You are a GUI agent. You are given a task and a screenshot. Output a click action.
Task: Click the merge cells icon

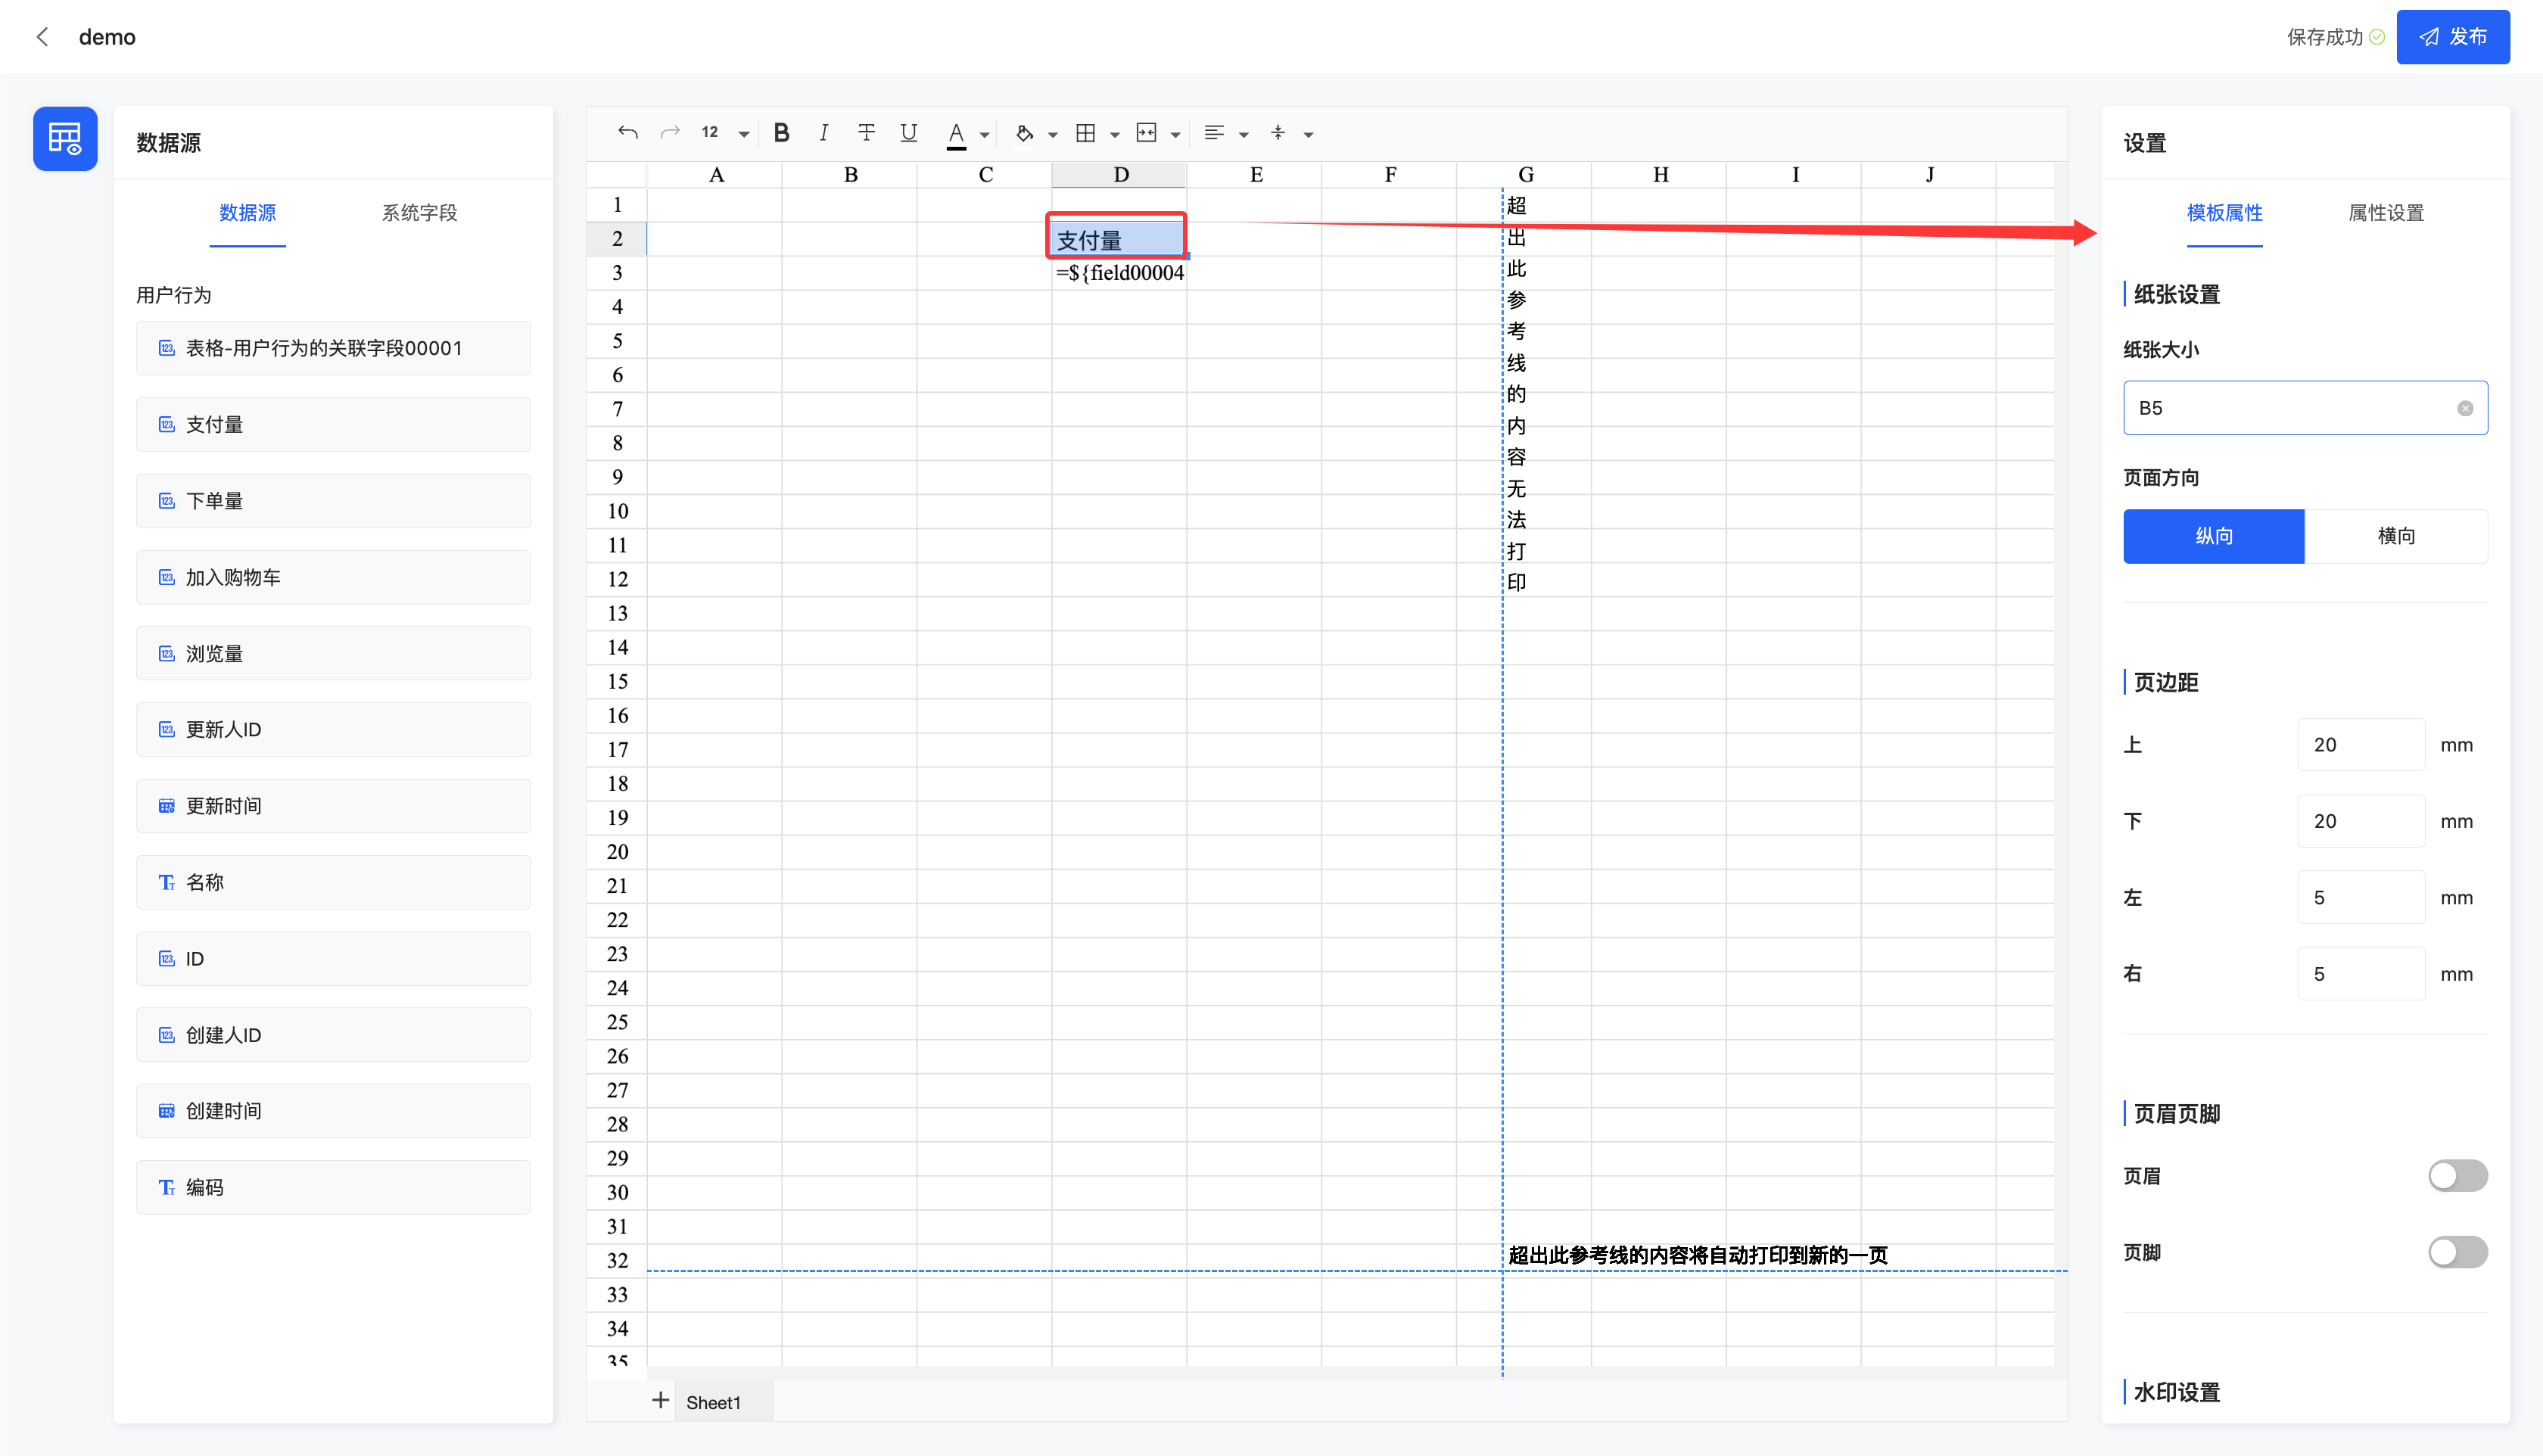coord(1146,133)
